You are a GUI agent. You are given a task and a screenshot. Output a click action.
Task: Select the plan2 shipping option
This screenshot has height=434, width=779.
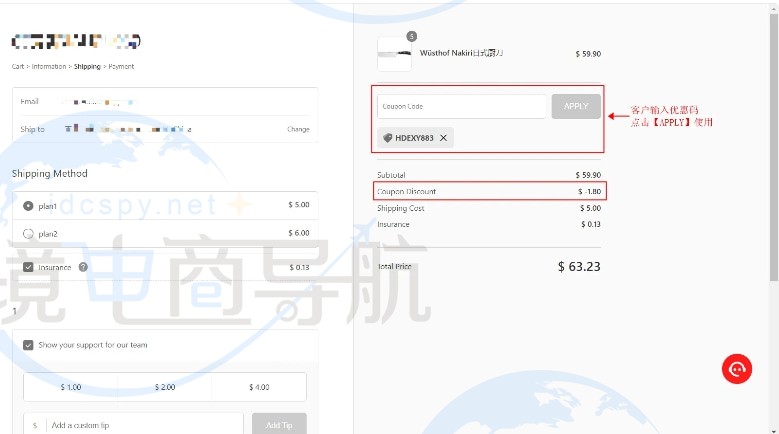(28, 233)
